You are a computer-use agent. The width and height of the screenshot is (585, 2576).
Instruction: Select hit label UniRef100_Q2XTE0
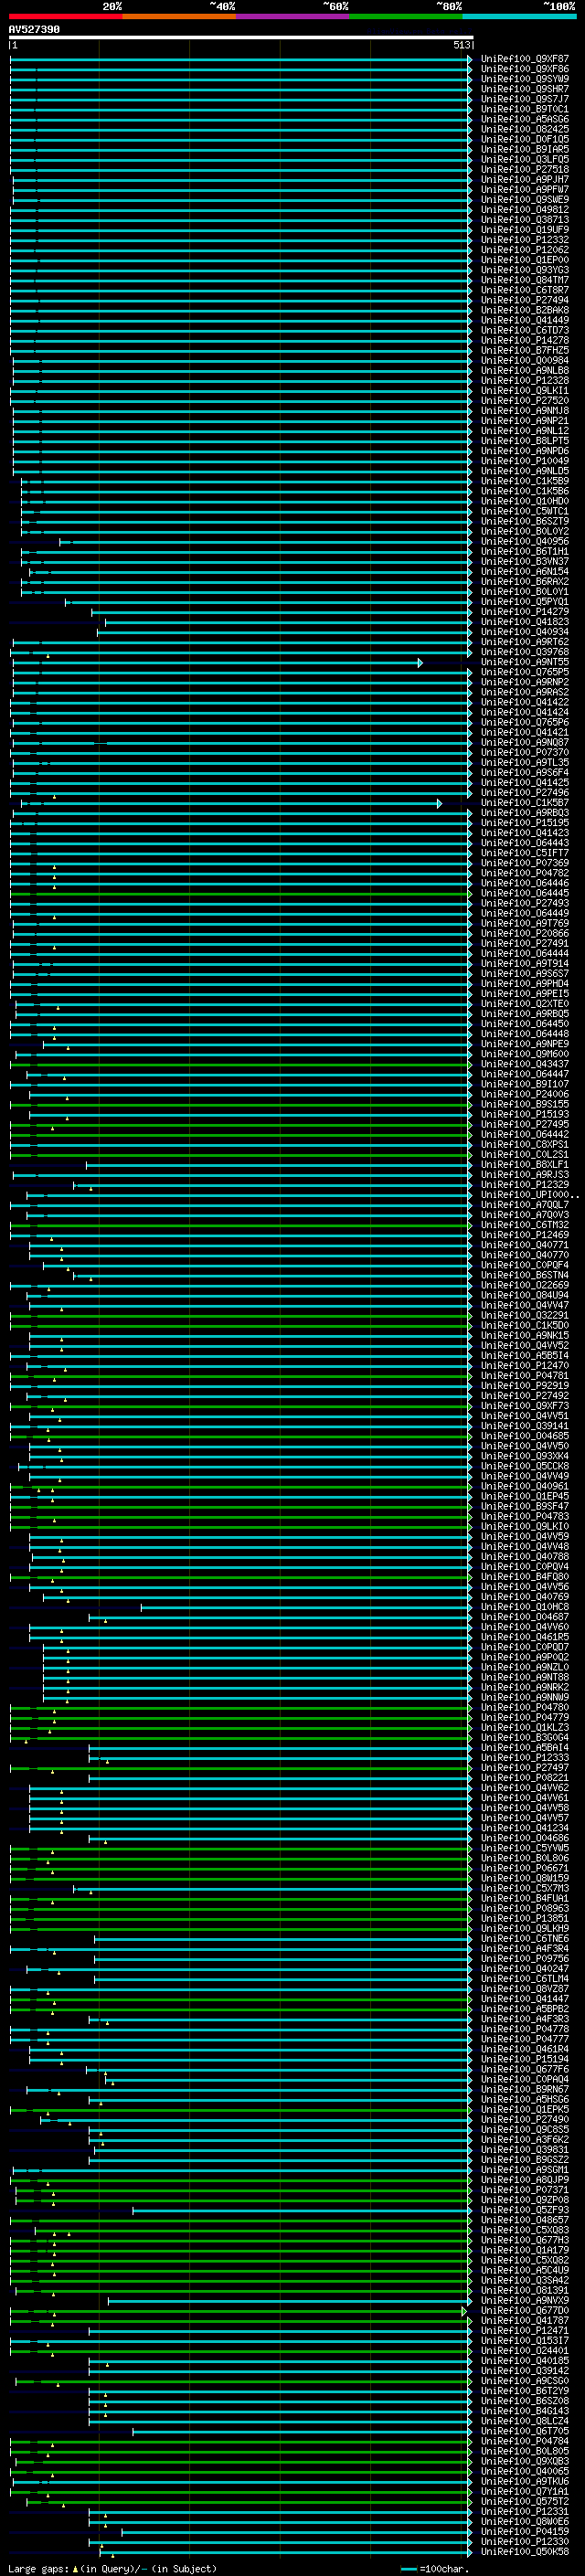525,1004
